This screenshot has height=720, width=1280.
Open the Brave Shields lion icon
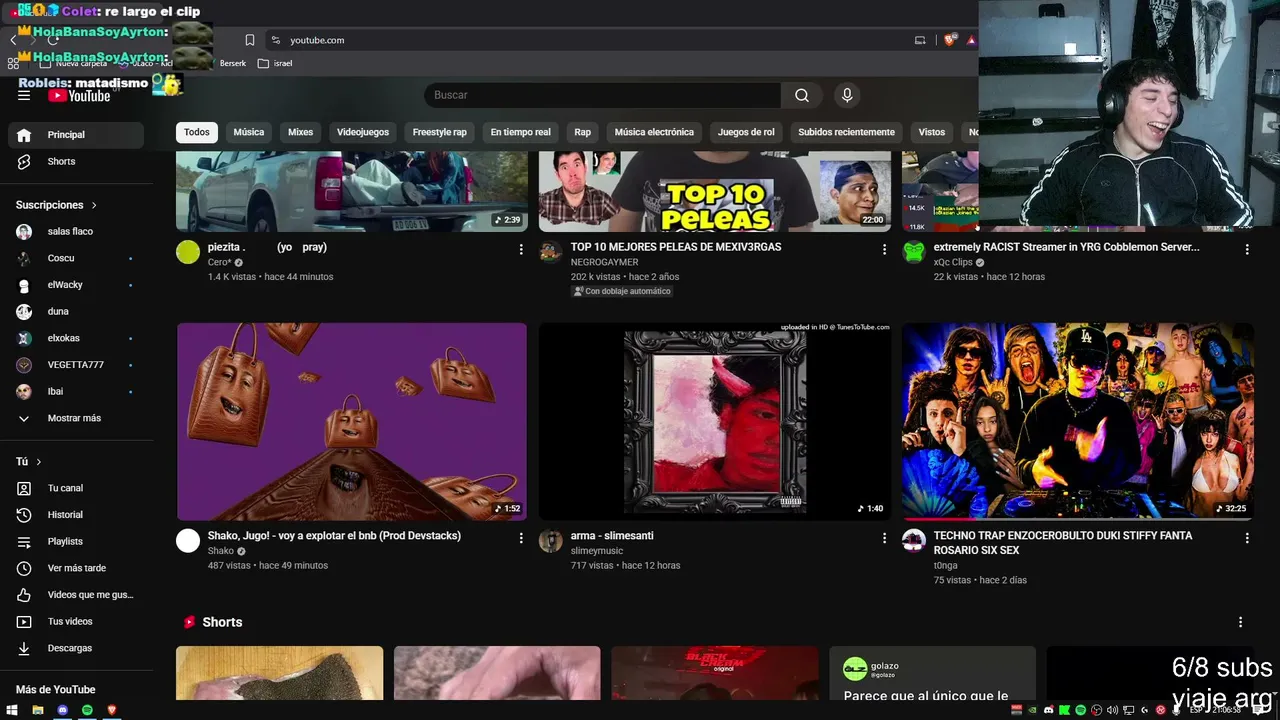point(950,40)
